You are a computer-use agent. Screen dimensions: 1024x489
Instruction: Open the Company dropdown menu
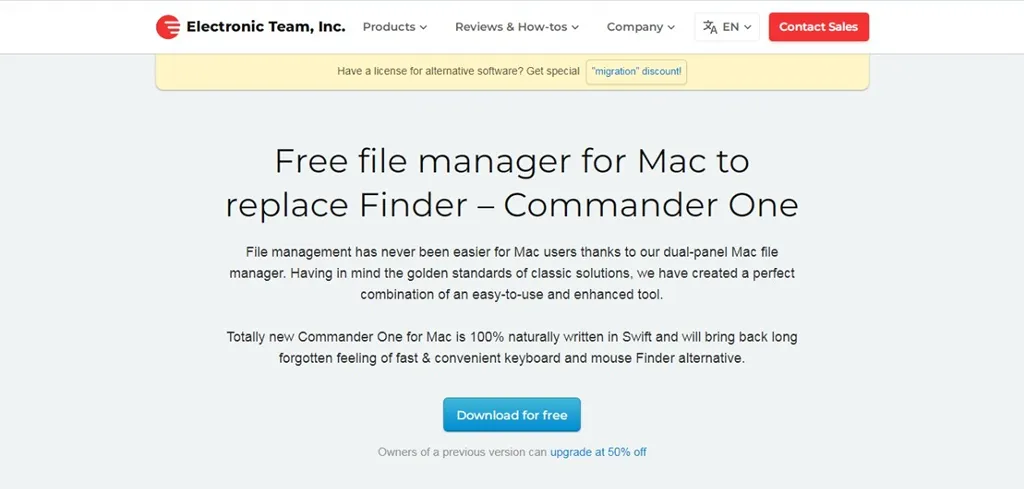(x=640, y=27)
